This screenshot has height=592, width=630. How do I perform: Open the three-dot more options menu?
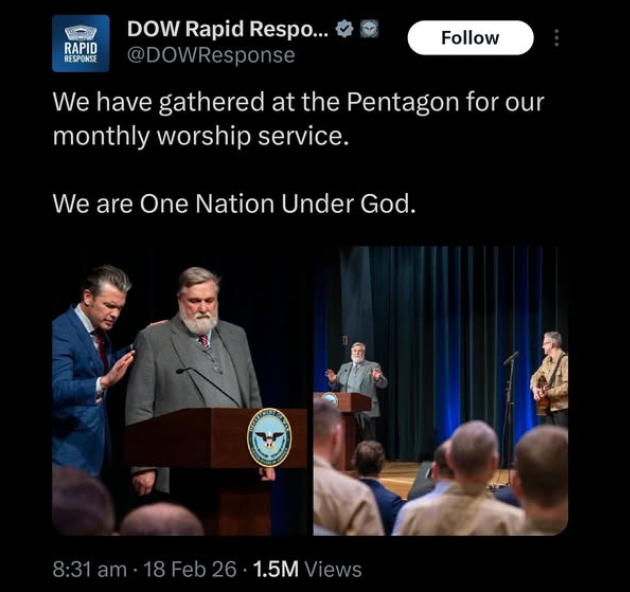pyautogui.click(x=557, y=38)
